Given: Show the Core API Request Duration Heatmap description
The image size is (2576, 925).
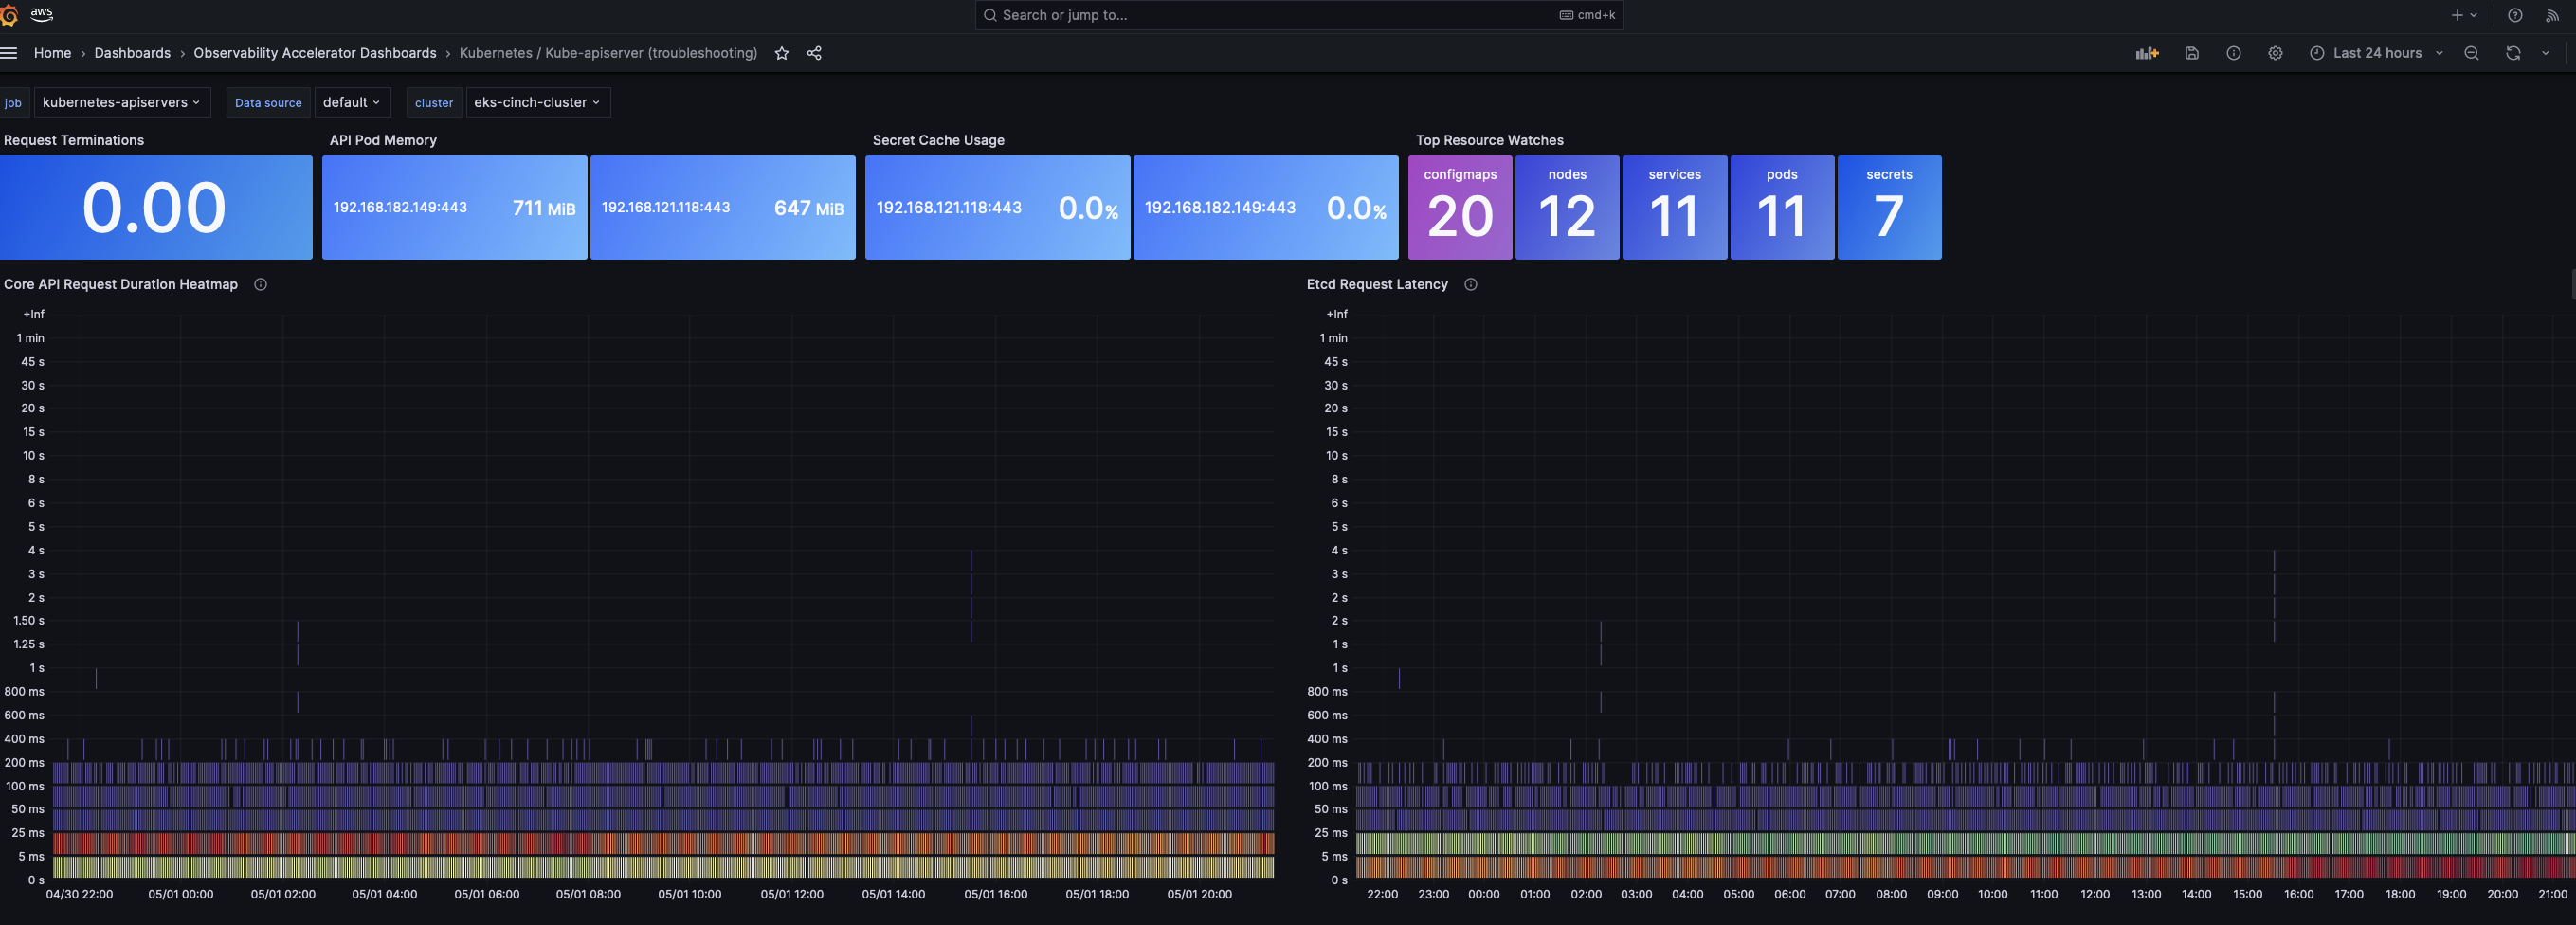Looking at the screenshot, I should [260, 284].
